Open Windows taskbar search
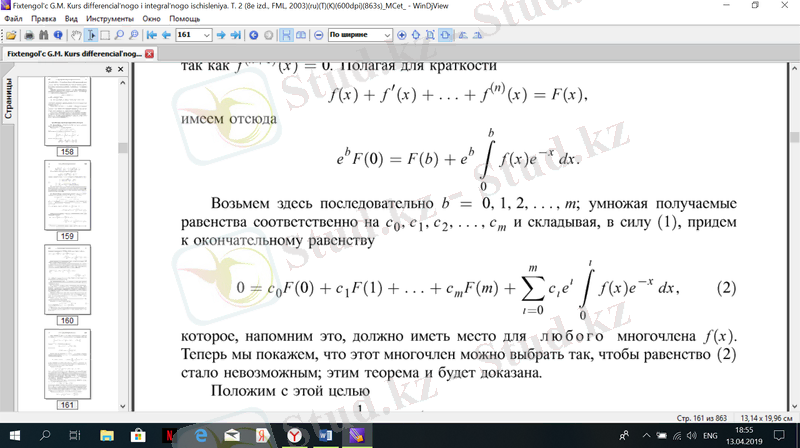Viewport: 800px width, 448px height. coord(45,435)
